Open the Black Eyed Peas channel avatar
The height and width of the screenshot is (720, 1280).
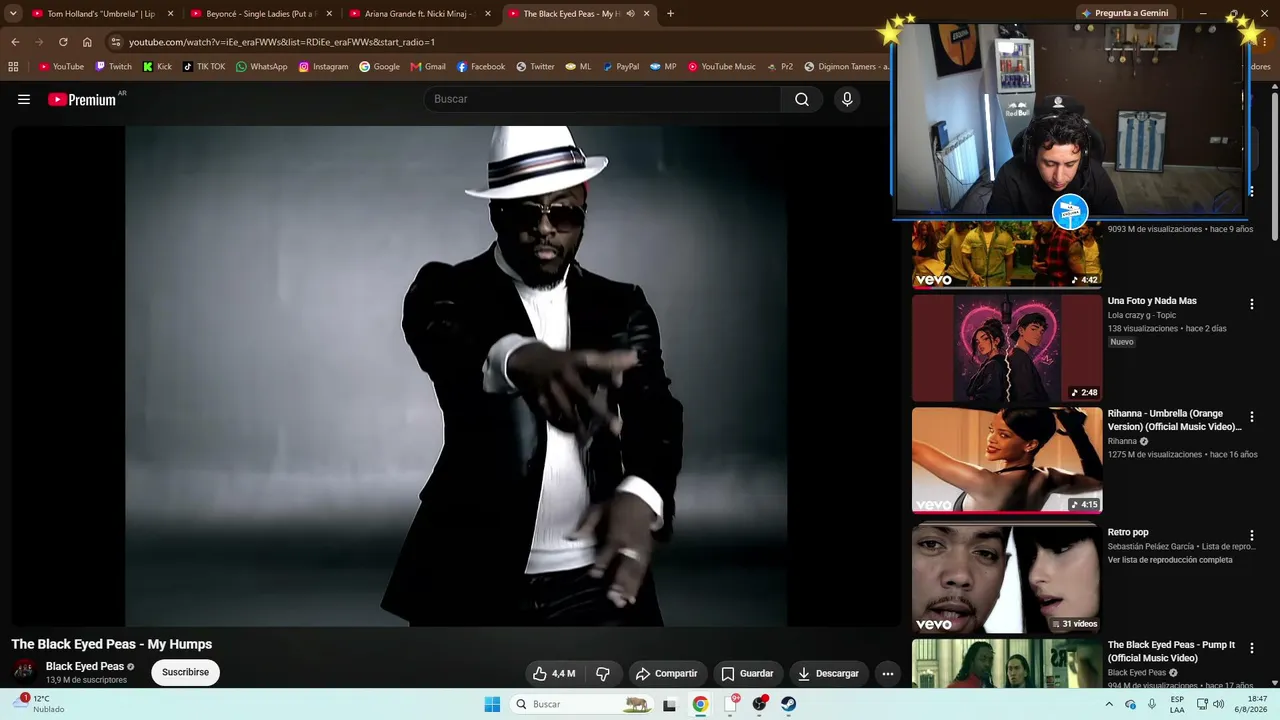[x=24, y=671]
